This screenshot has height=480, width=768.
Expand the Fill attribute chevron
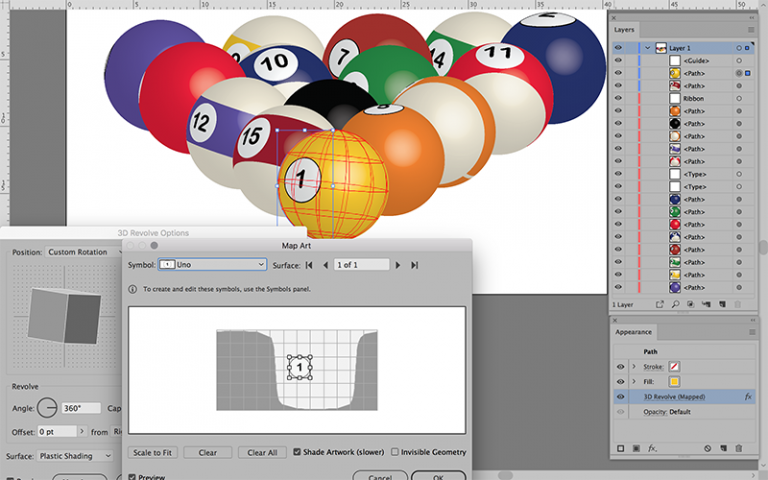click(634, 382)
